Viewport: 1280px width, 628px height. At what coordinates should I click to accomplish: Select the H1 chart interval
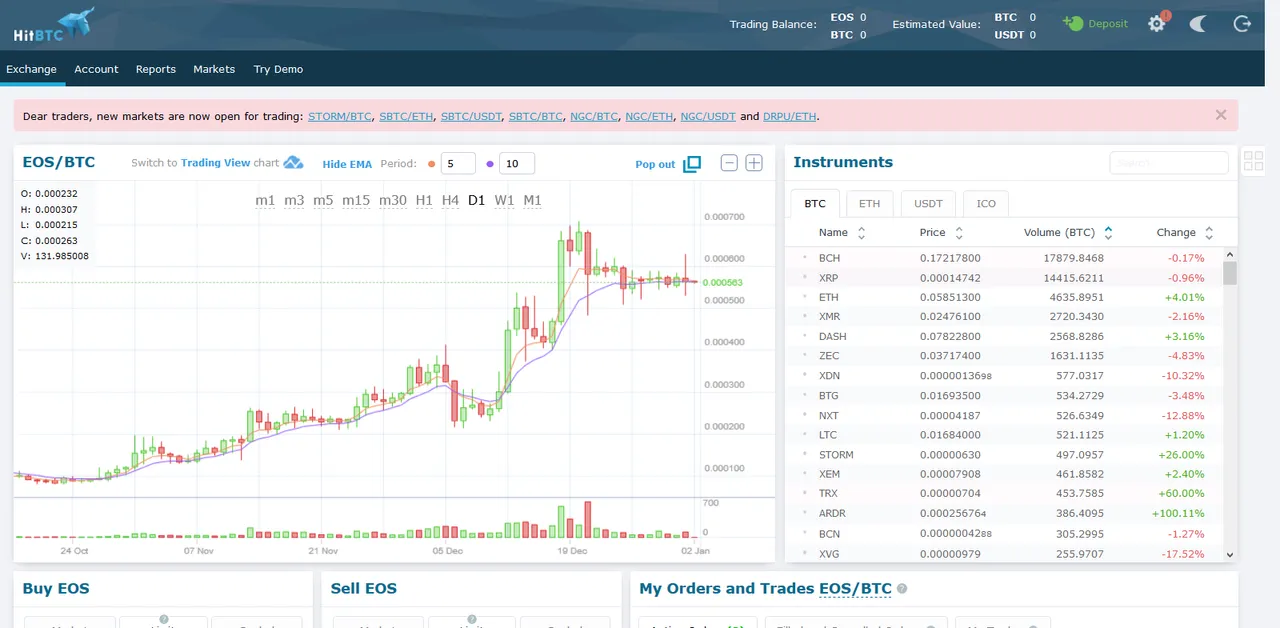pos(424,200)
